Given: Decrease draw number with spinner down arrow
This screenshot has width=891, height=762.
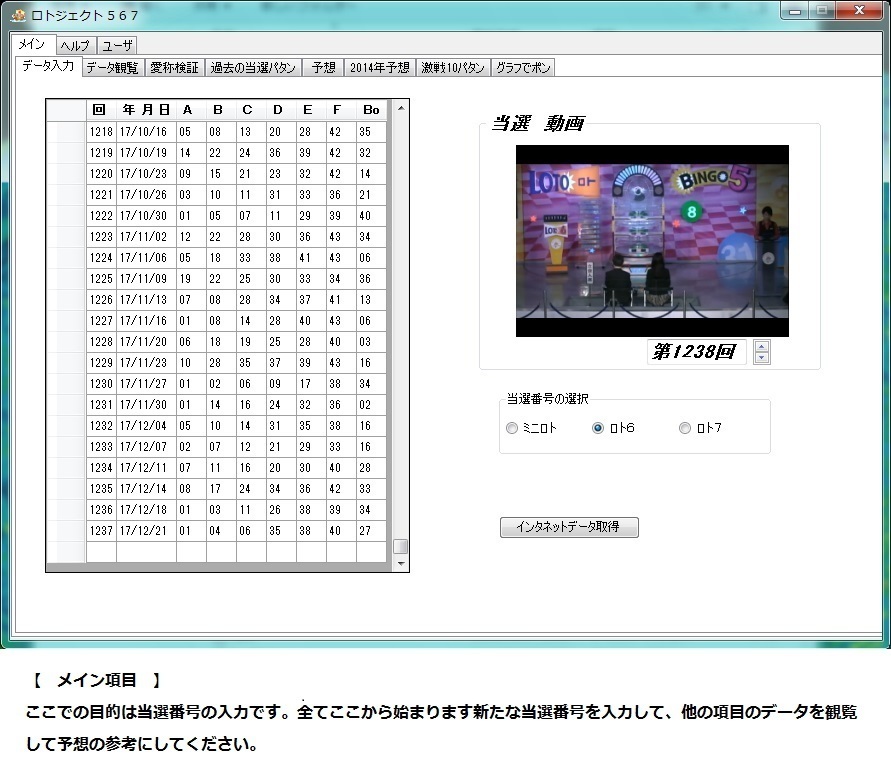Looking at the screenshot, I should pyautogui.click(x=761, y=357).
